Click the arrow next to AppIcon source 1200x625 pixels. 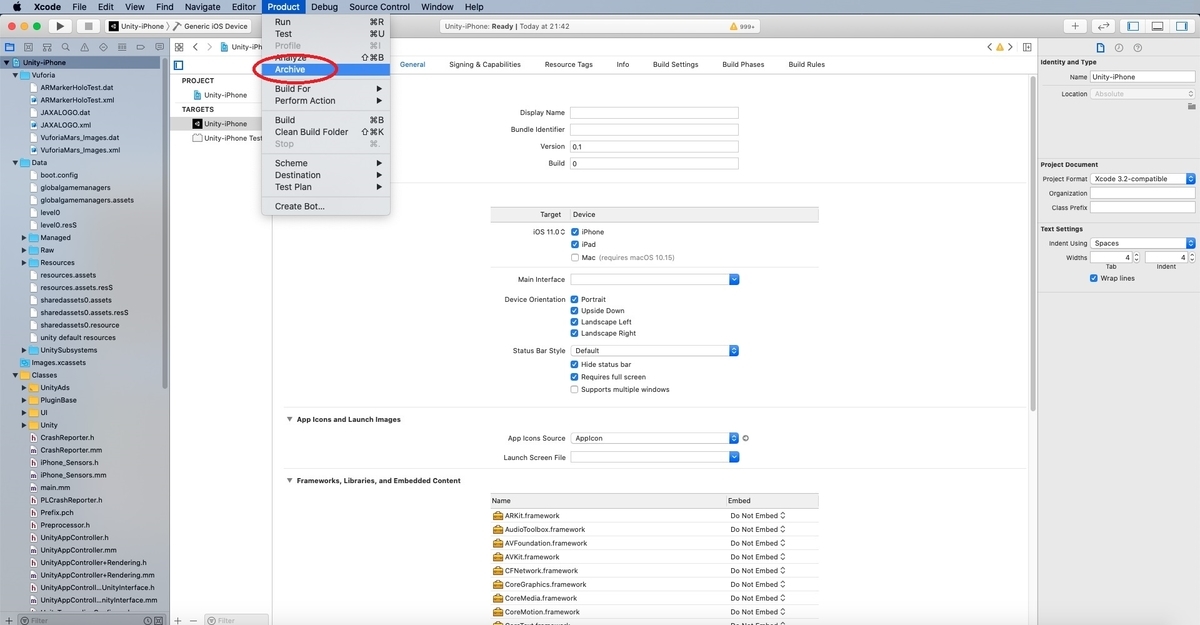pos(746,438)
